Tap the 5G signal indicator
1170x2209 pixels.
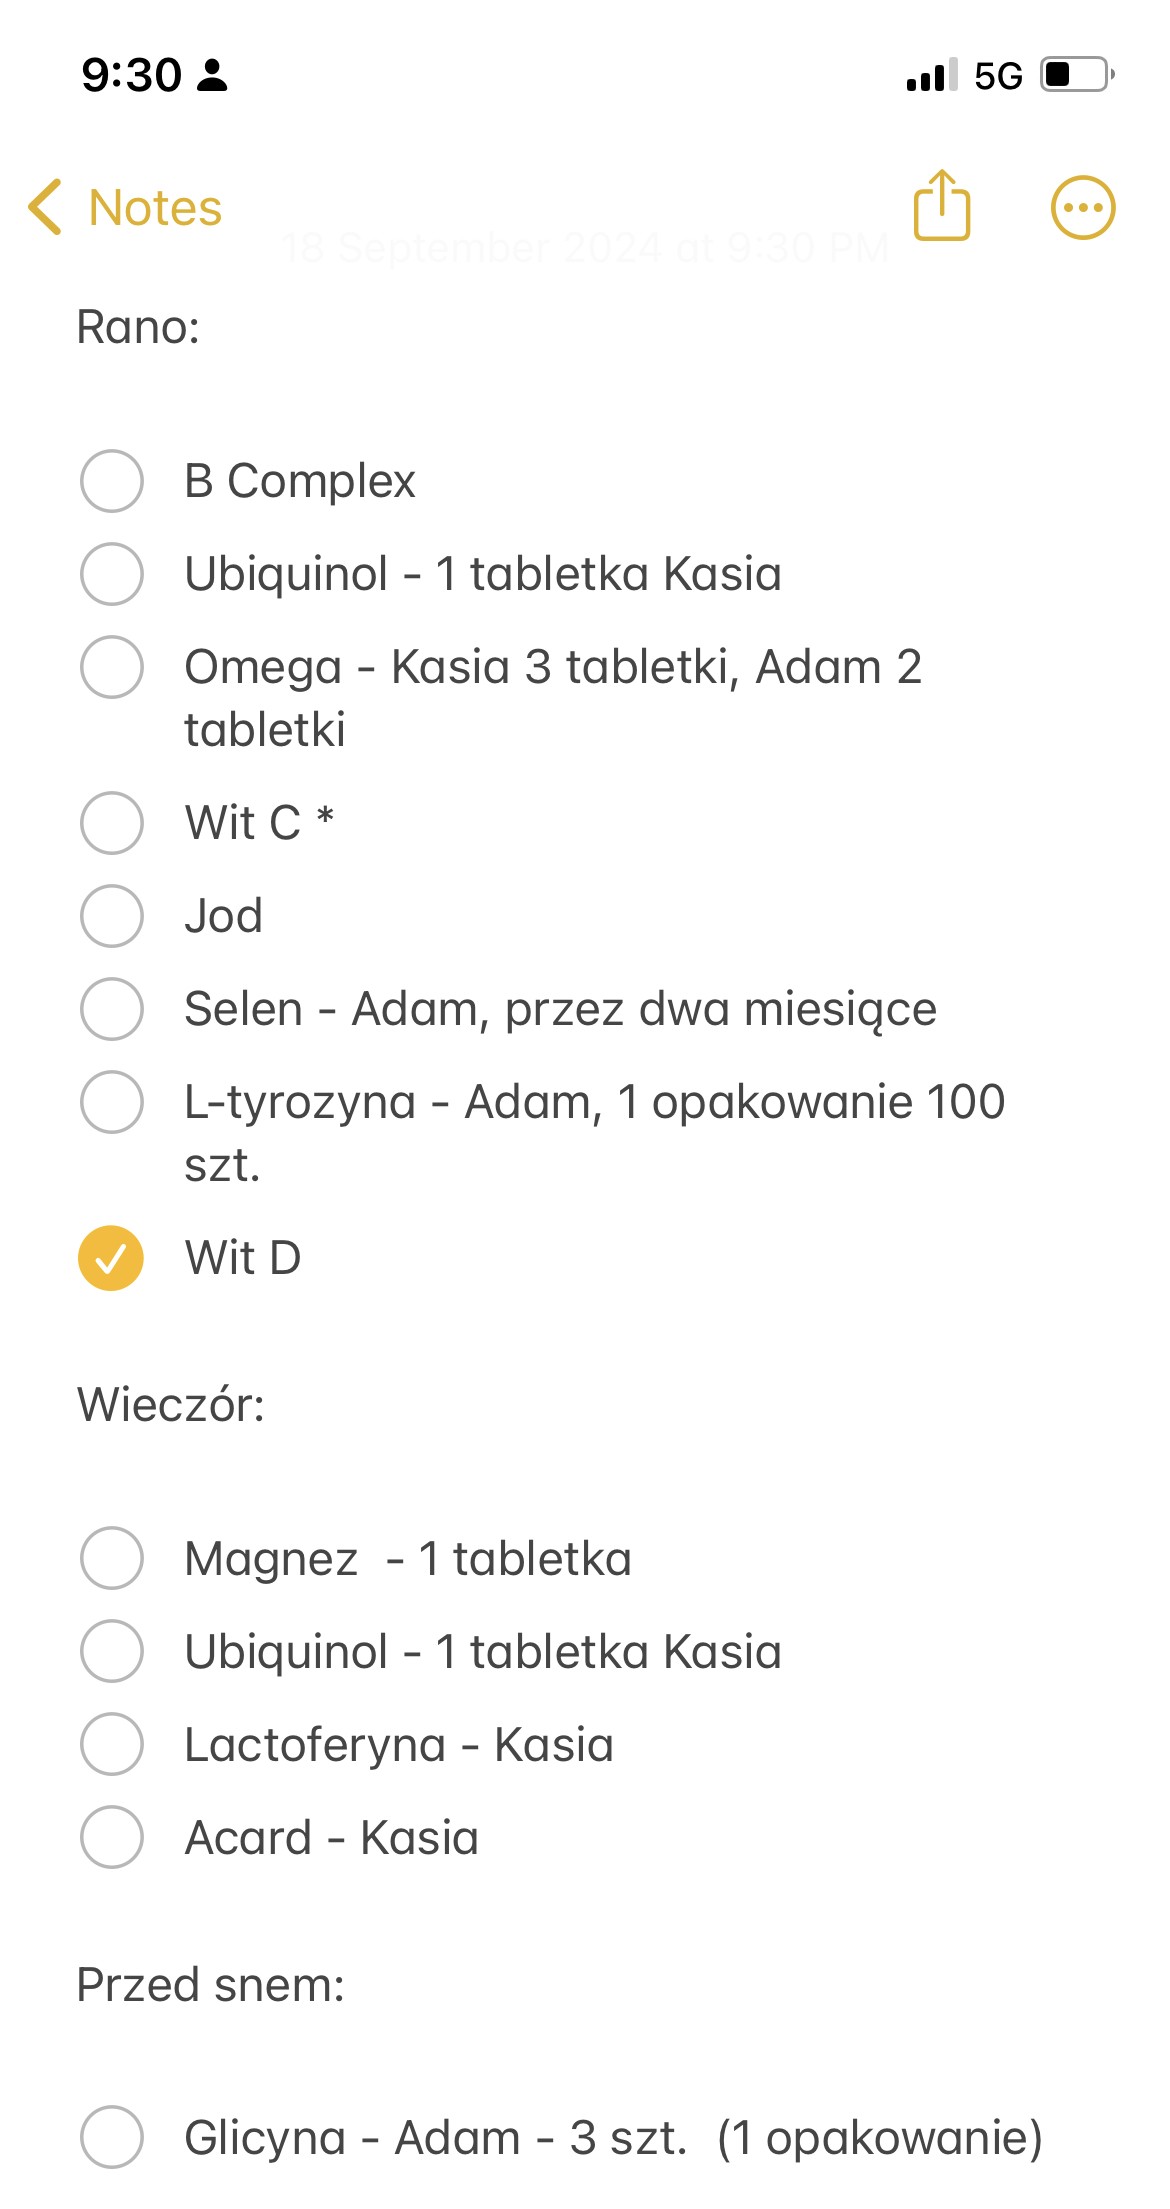point(997,76)
